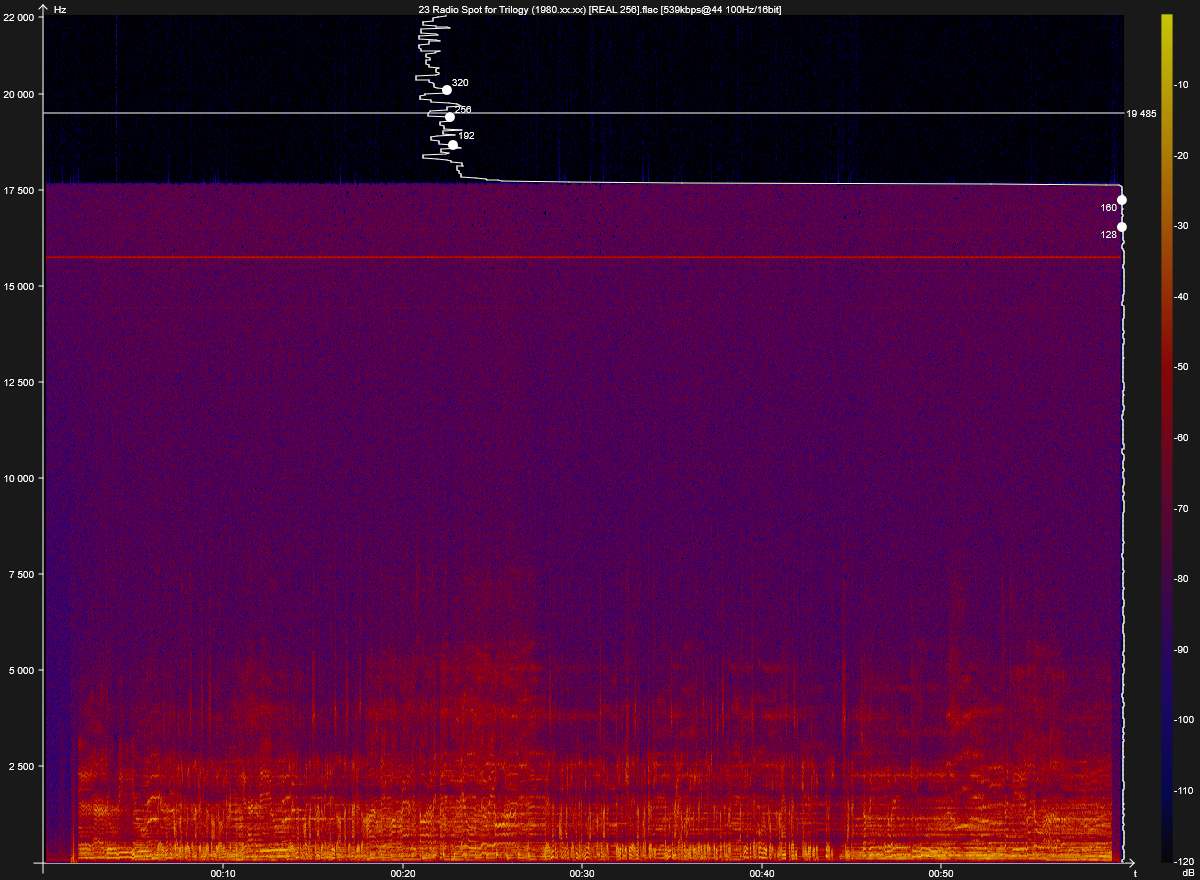Click the -30 dB scale label
Viewport: 1200px width, 880px height.
[x=1181, y=226]
